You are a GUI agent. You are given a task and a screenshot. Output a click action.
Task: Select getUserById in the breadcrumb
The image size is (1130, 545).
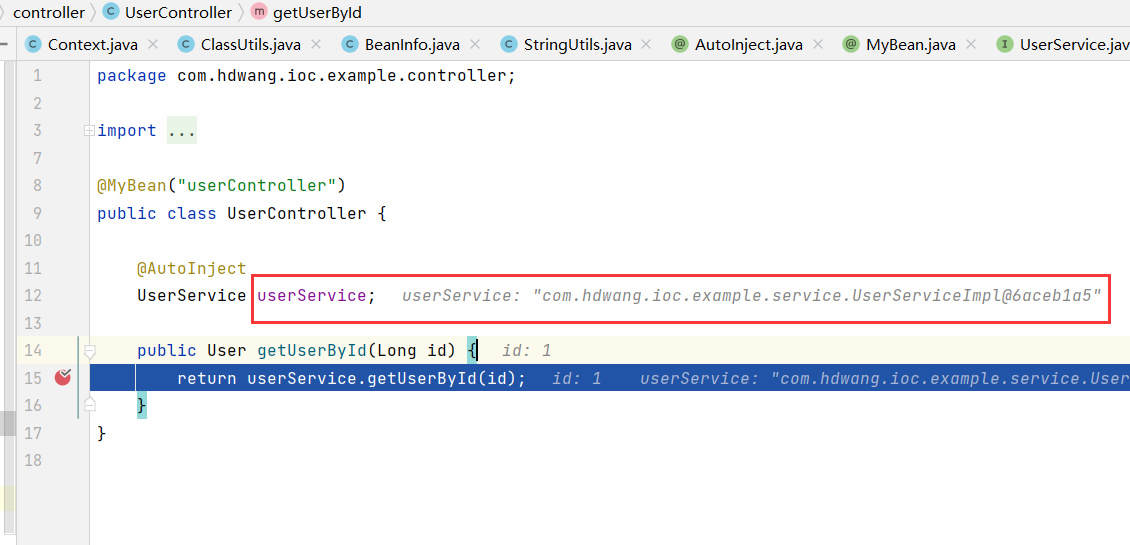click(x=317, y=12)
